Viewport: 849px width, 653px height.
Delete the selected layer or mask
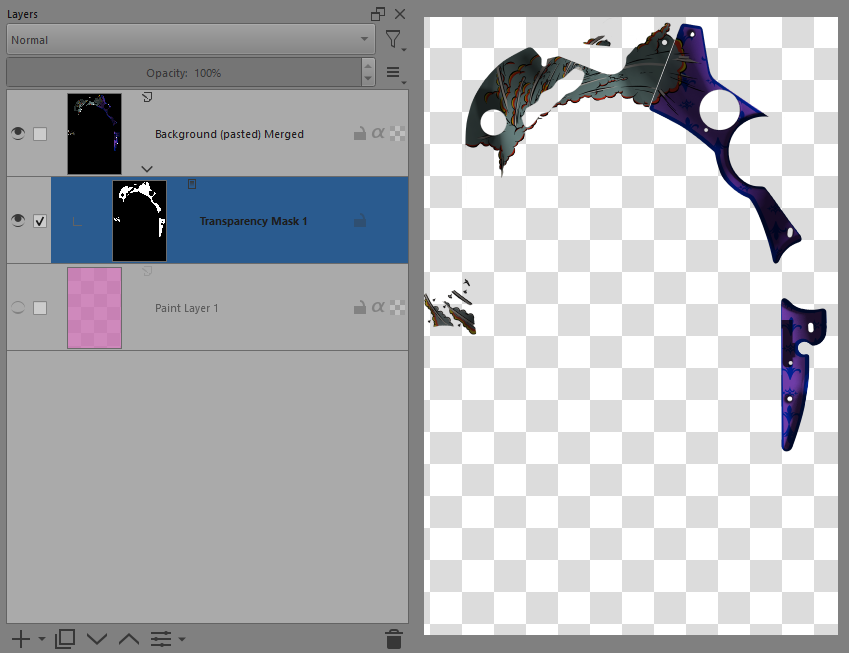coord(394,639)
